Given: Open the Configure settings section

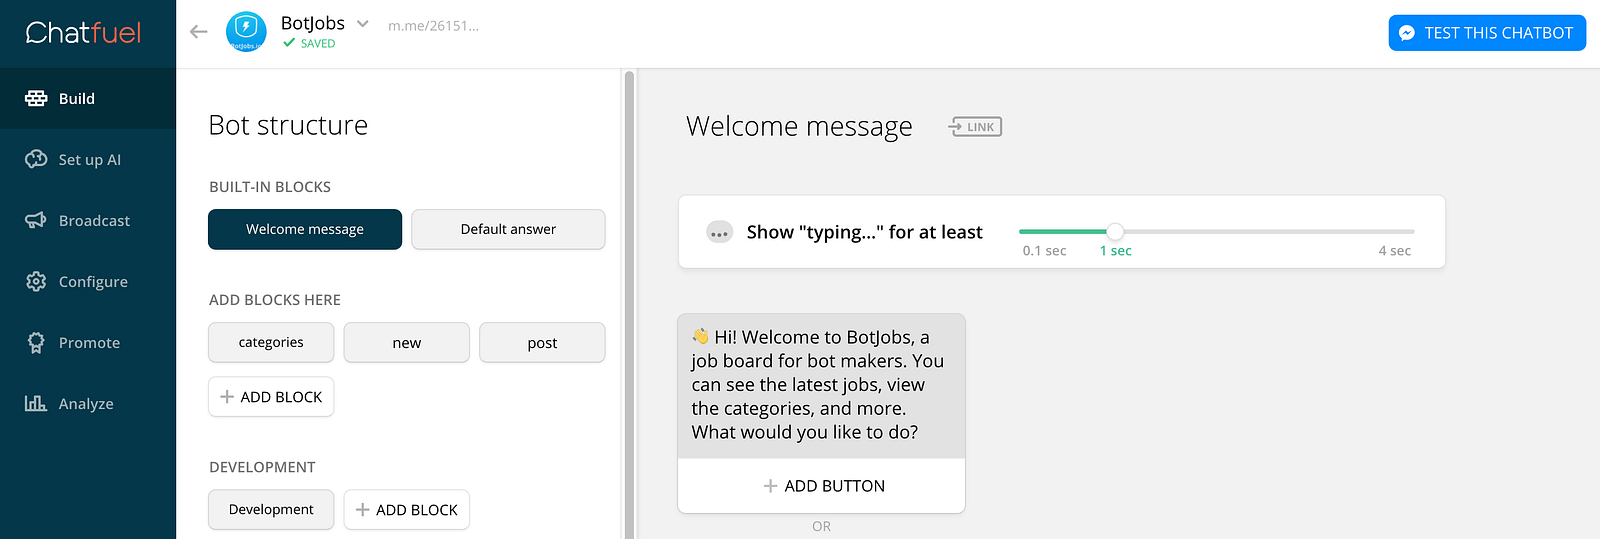Looking at the screenshot, I should (x=92, y=282).
